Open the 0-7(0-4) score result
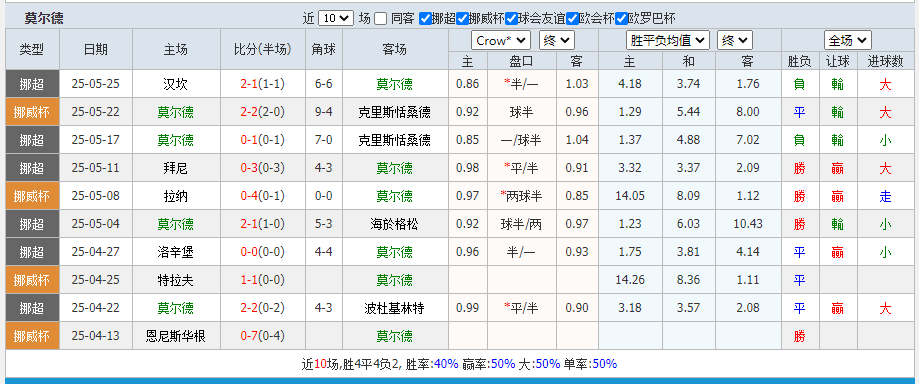This screenshot has height=384, width=919. tap(263, 337)
